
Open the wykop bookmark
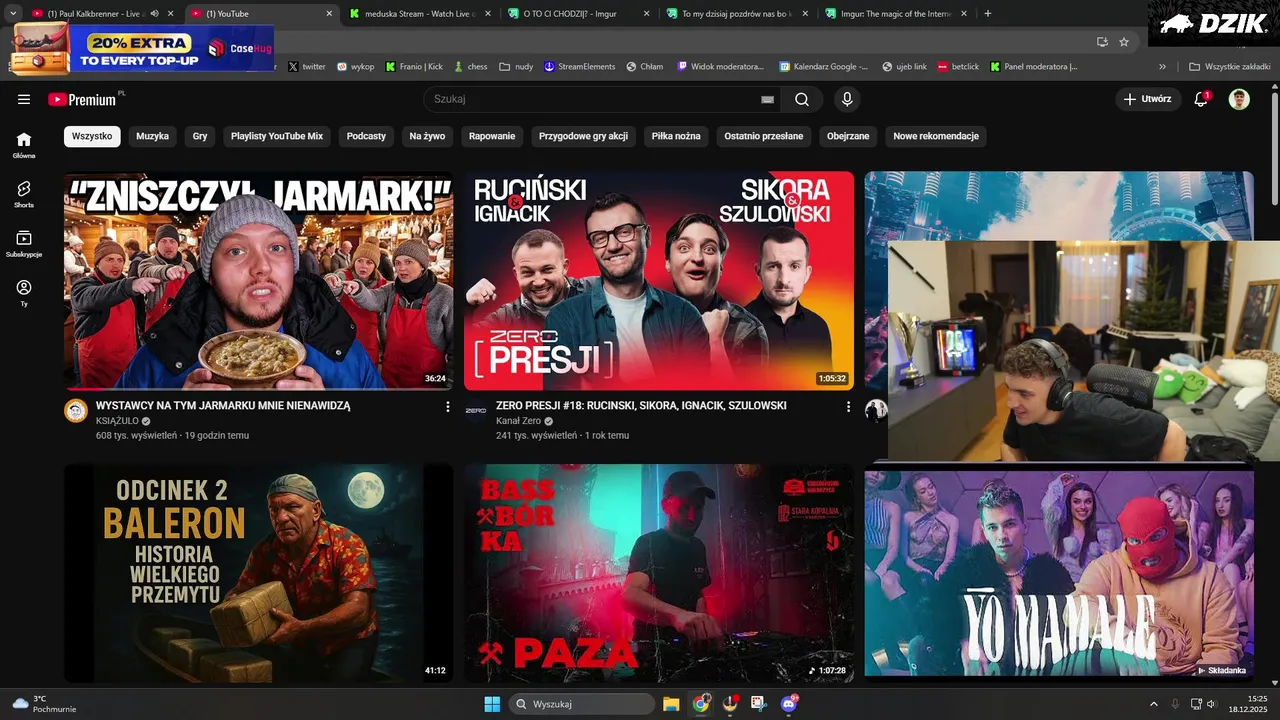click(355, 67)
